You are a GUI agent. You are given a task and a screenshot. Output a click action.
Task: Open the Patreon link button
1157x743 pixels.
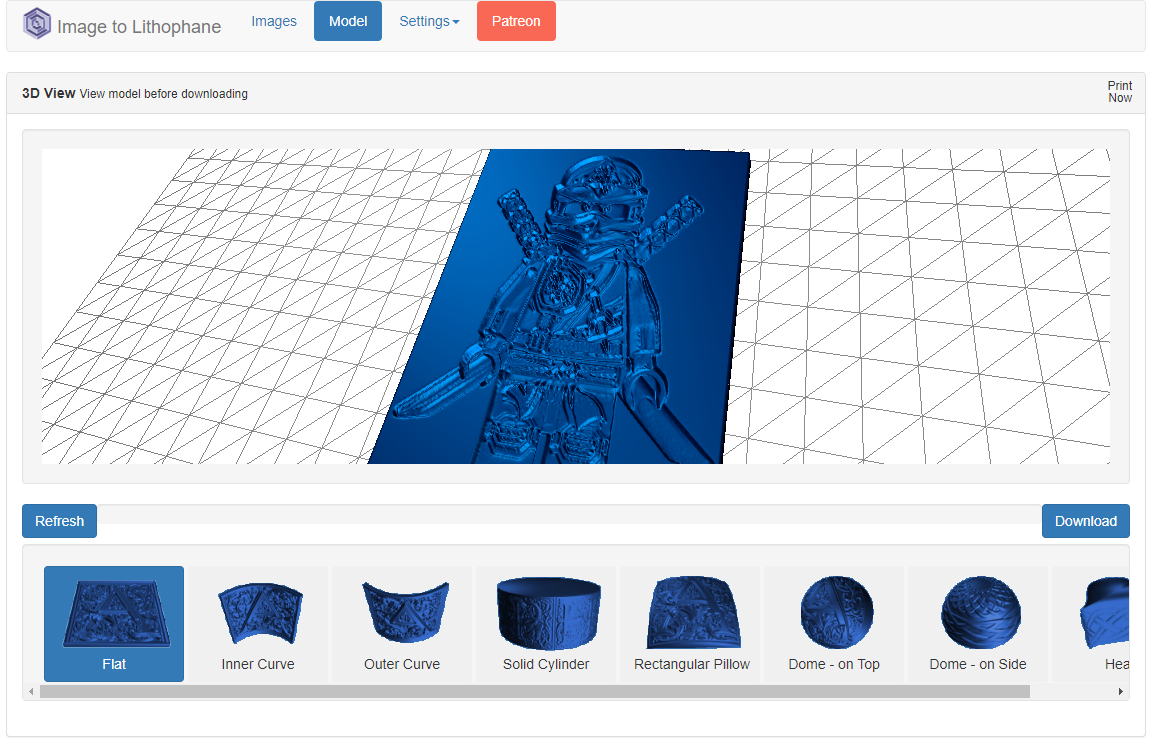click(x=516, y=21)
